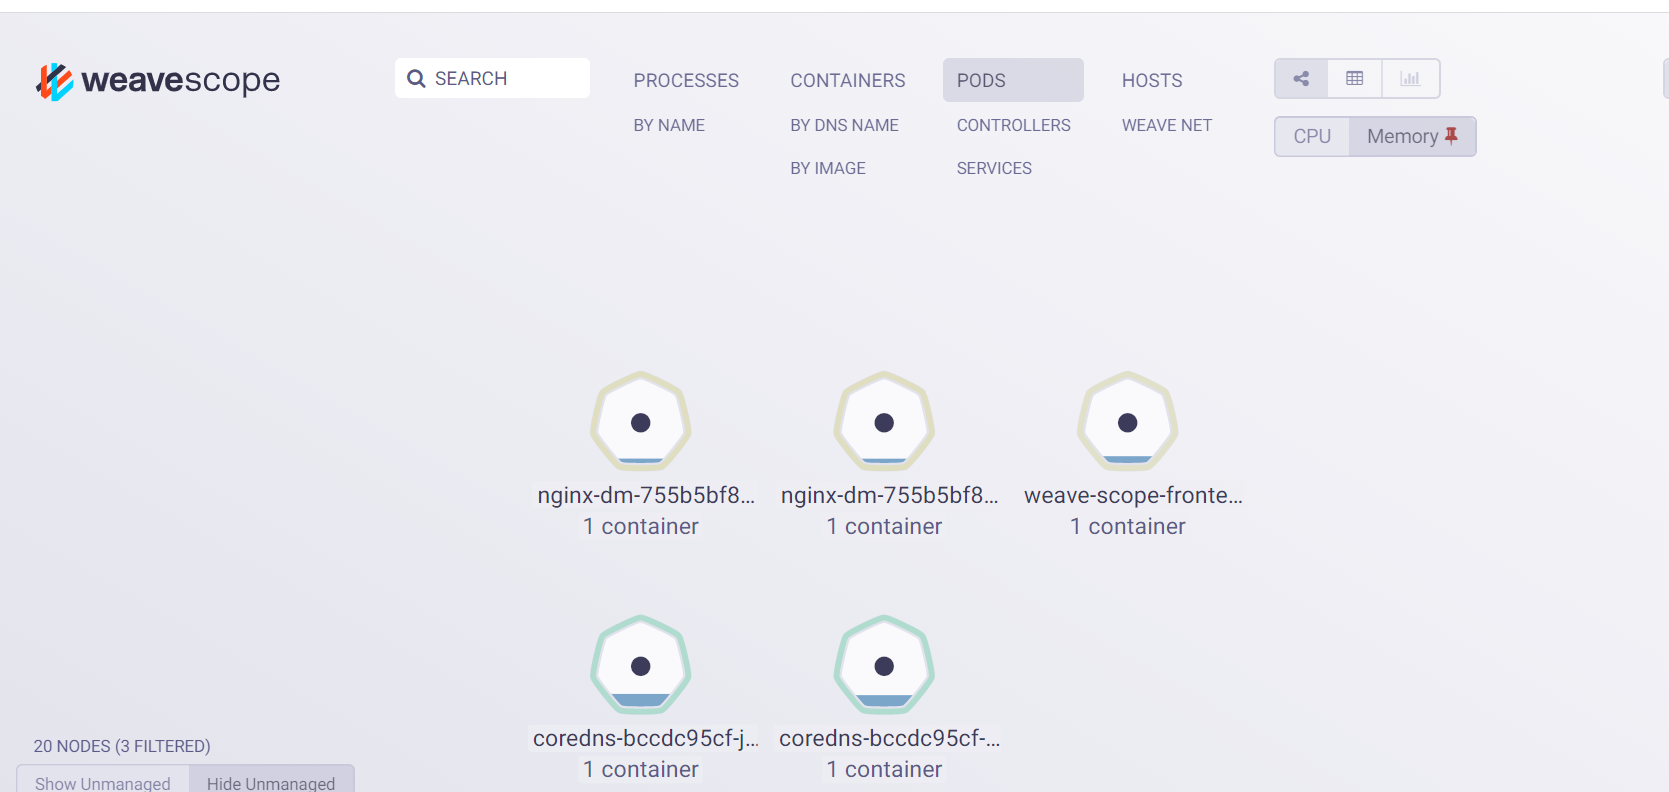Select Hide Unmanaged filter
Viewport: 1669px width, 792px height.
(271, 781)
